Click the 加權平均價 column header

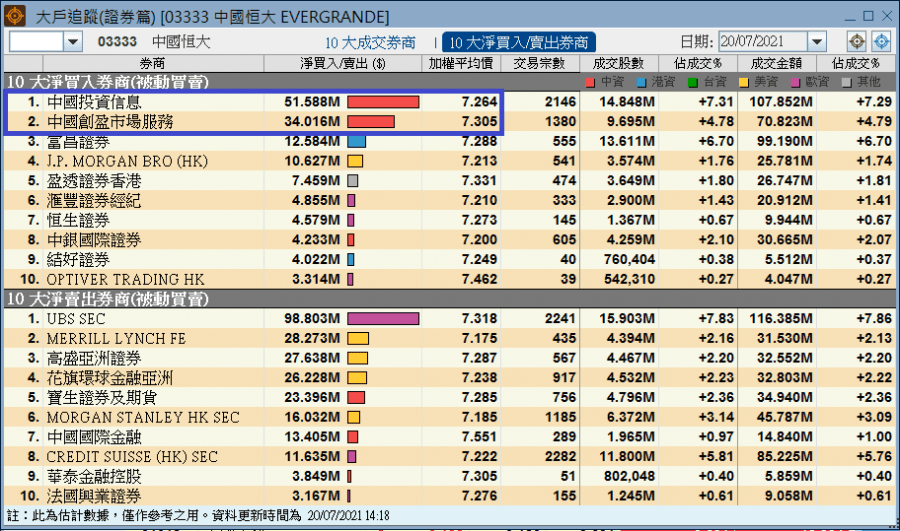coord(461,63)
